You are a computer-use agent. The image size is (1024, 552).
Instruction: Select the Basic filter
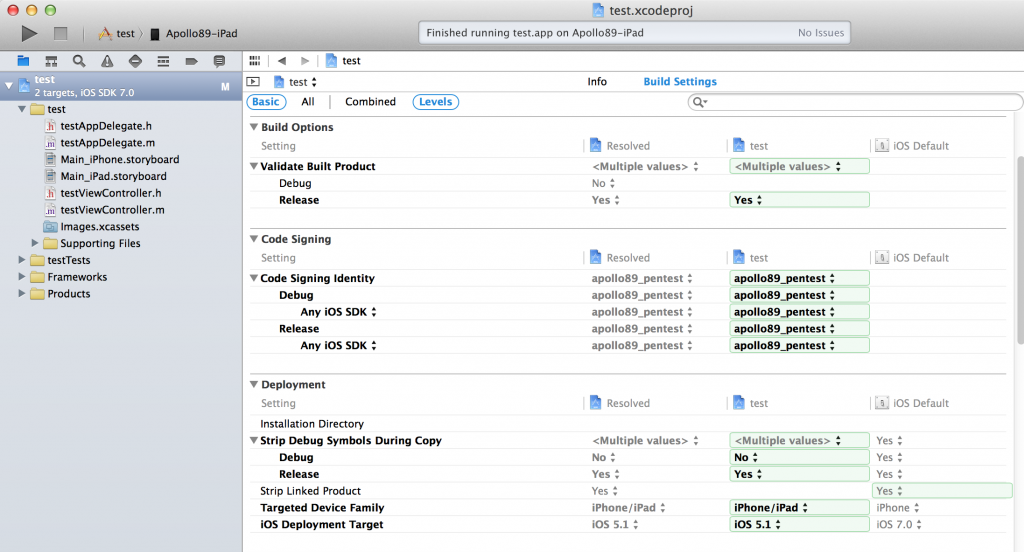point(266,101)
